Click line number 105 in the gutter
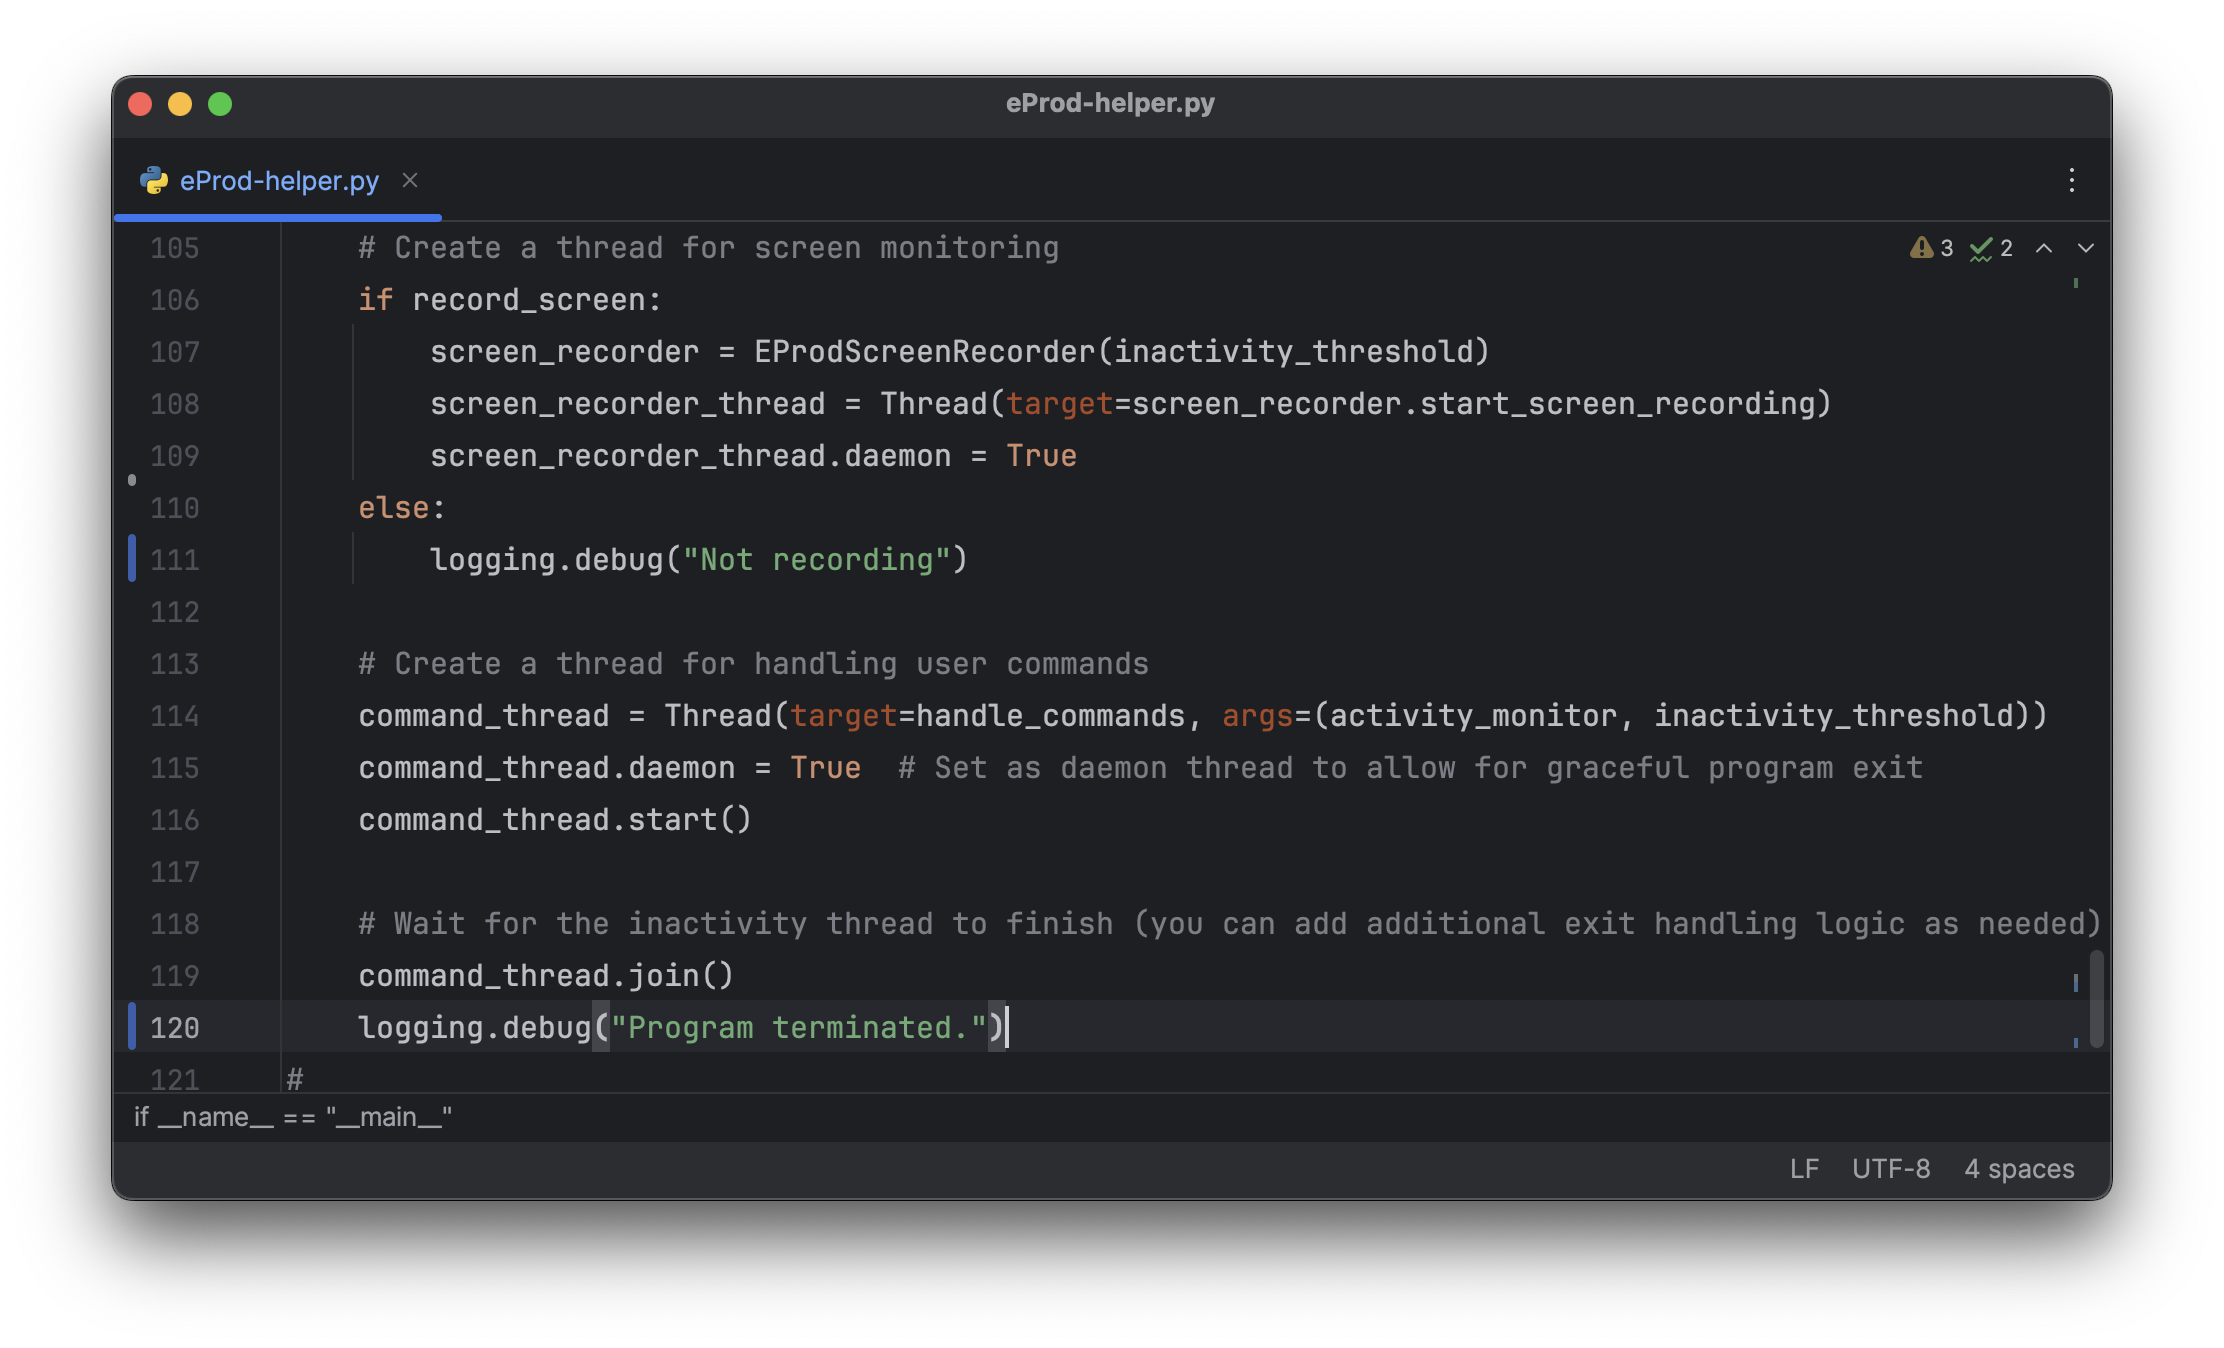This screenshot has width=2224, height=1348. 175,248
